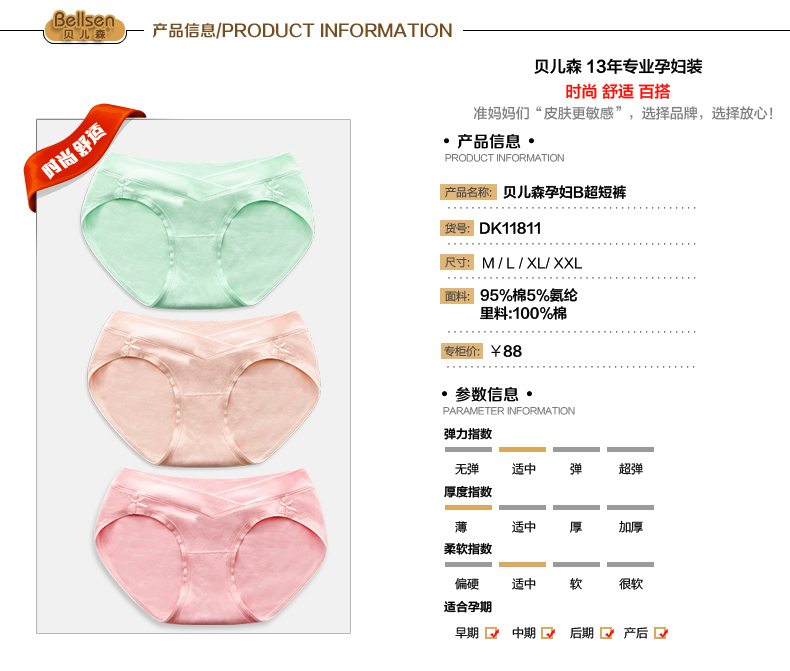Select the peach underwear image
The image size is (790, 671).
pos(204,388)
